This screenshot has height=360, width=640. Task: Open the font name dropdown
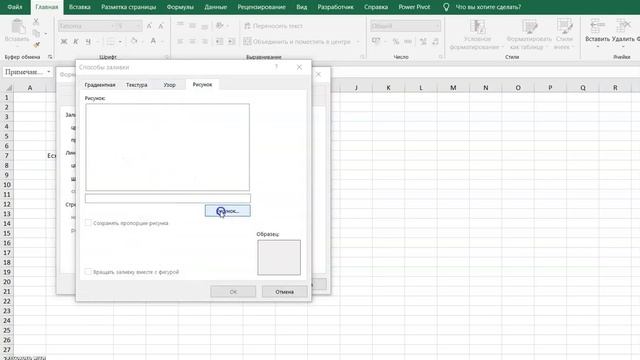pos(113,26)
